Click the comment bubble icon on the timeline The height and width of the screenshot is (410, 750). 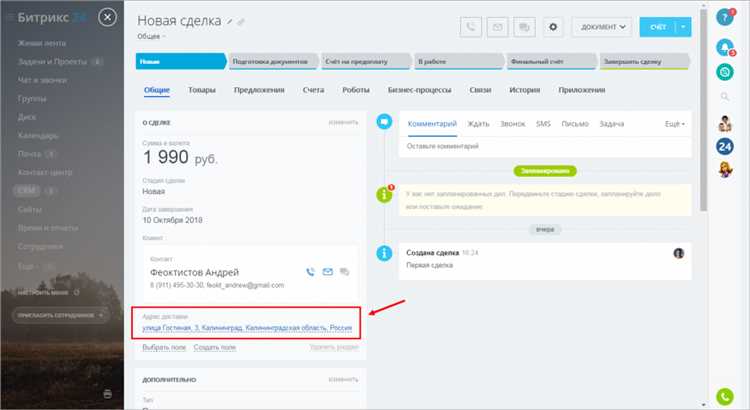coord(384,122)
